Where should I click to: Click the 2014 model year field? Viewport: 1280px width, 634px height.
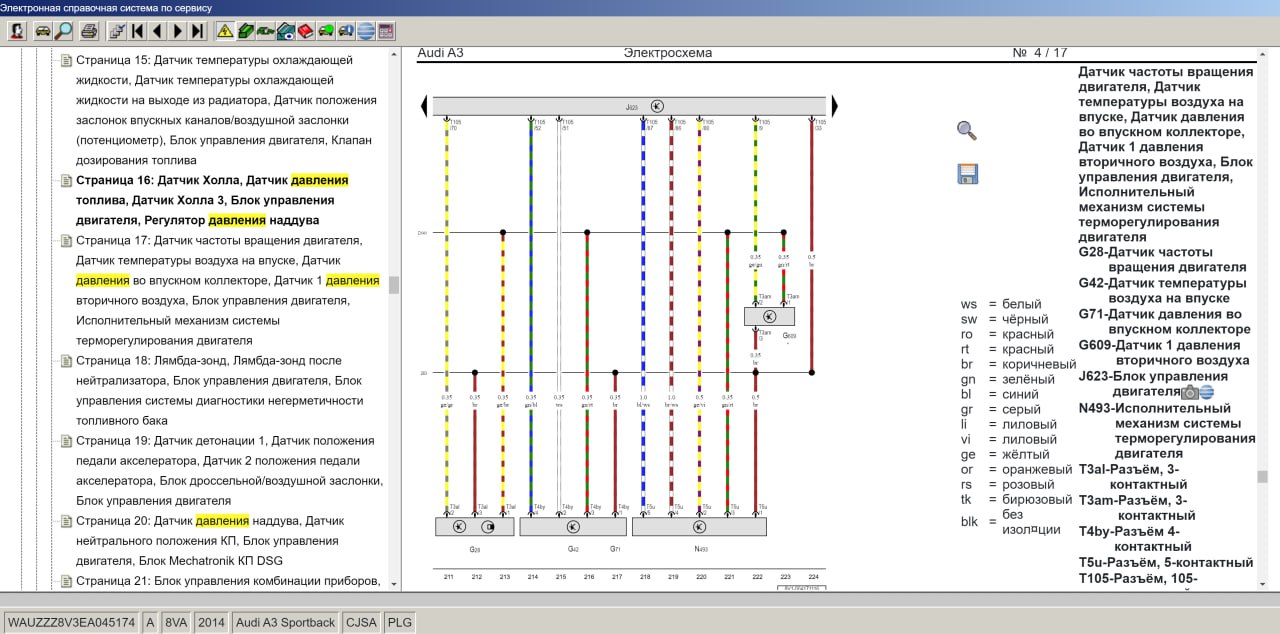211,622
